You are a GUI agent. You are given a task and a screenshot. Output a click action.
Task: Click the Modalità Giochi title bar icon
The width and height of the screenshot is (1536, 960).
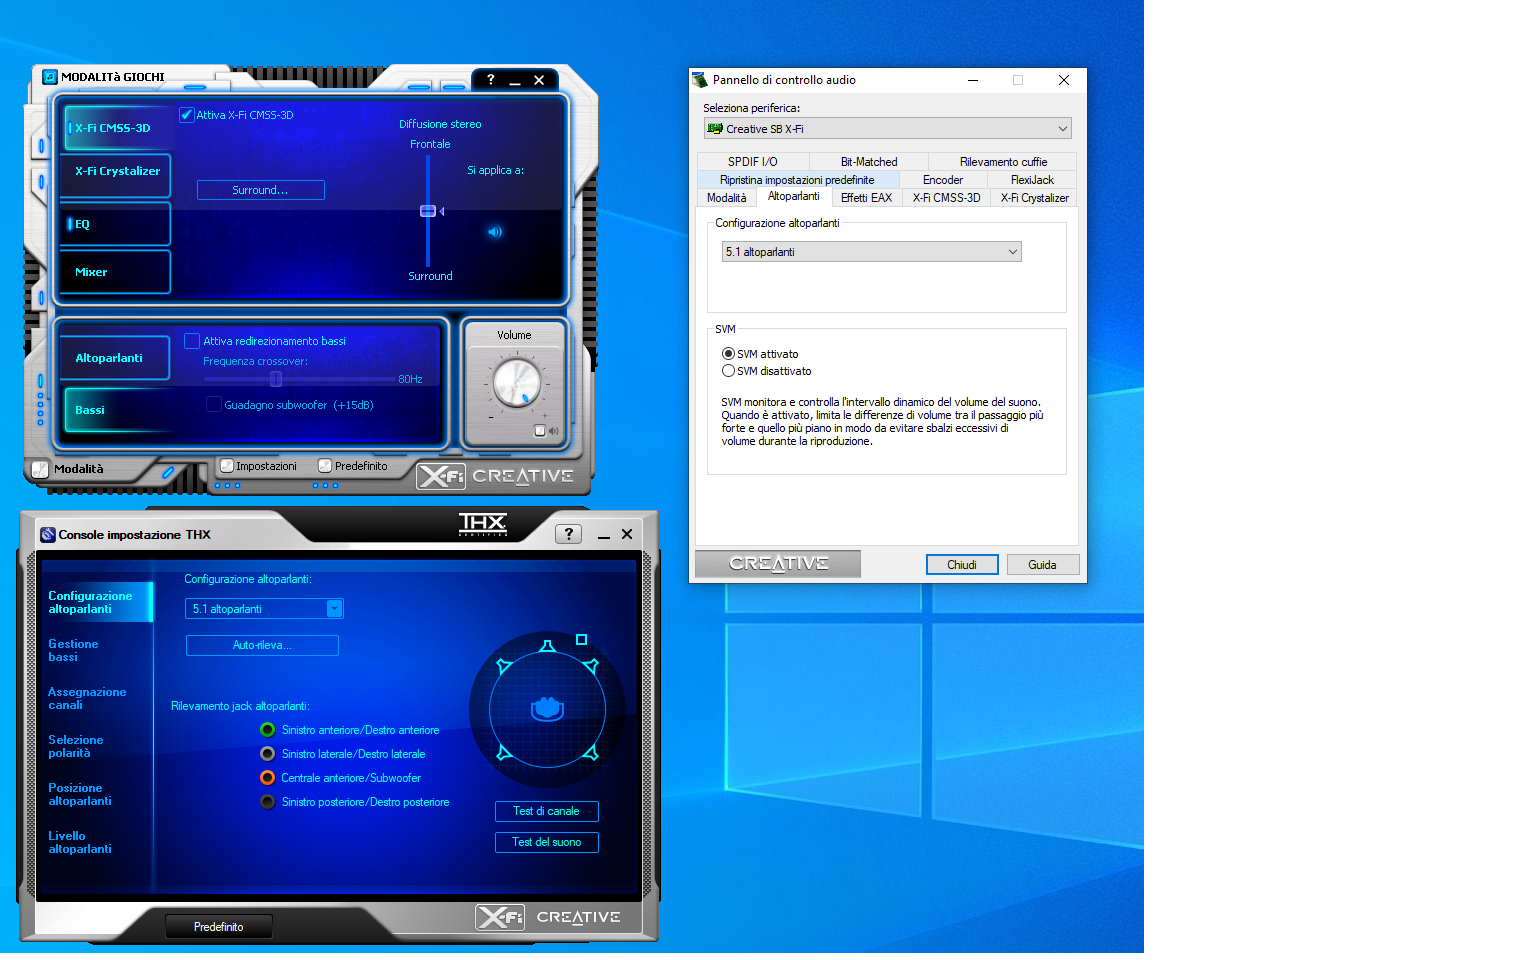[x=50, y=77]
